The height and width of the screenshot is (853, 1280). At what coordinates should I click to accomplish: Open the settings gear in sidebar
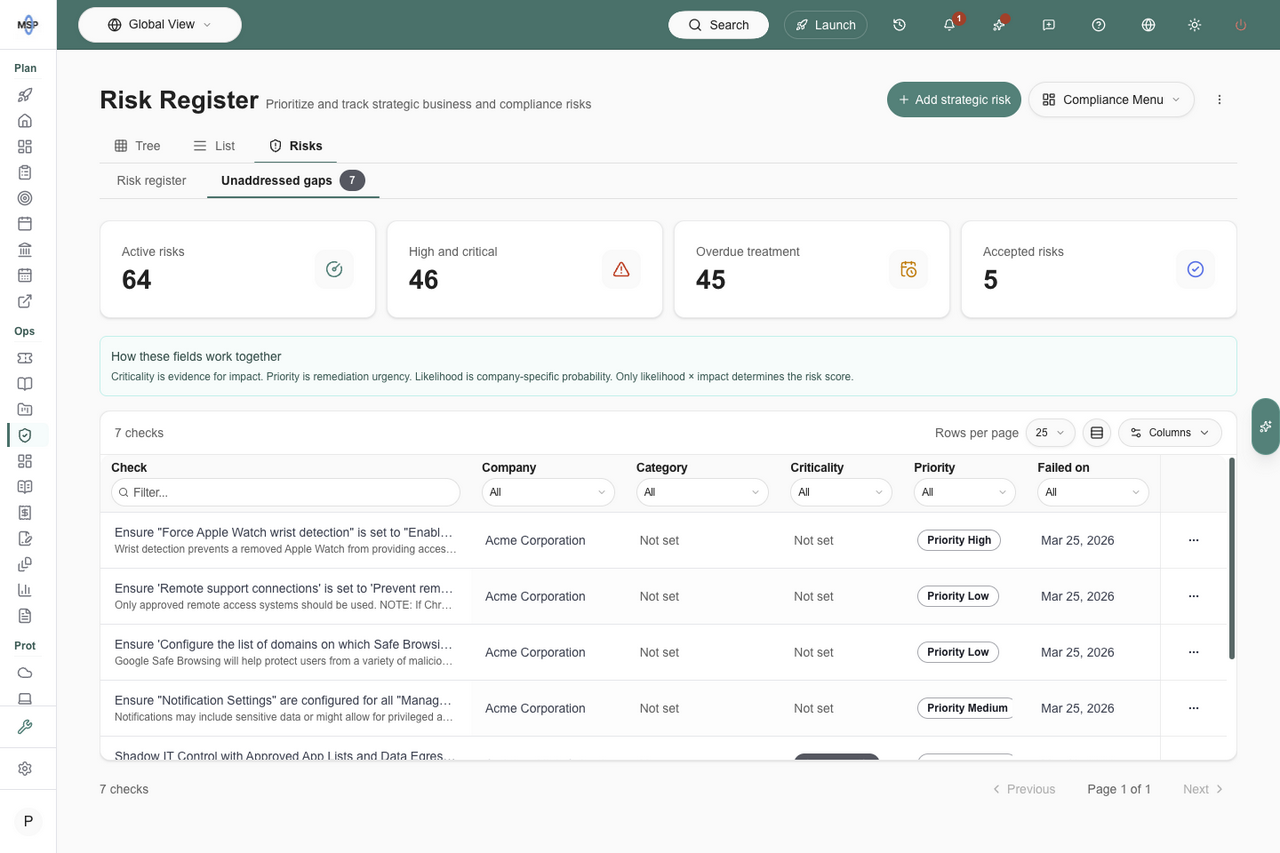(25, 769)
